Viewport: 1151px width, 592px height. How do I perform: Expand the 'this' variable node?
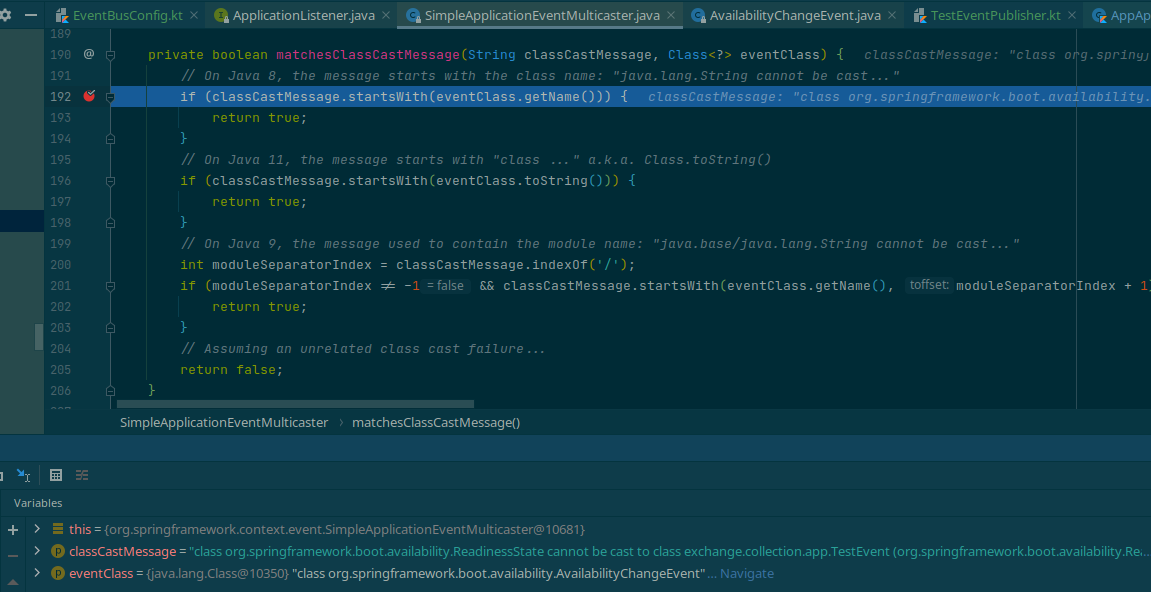point(37,529)
